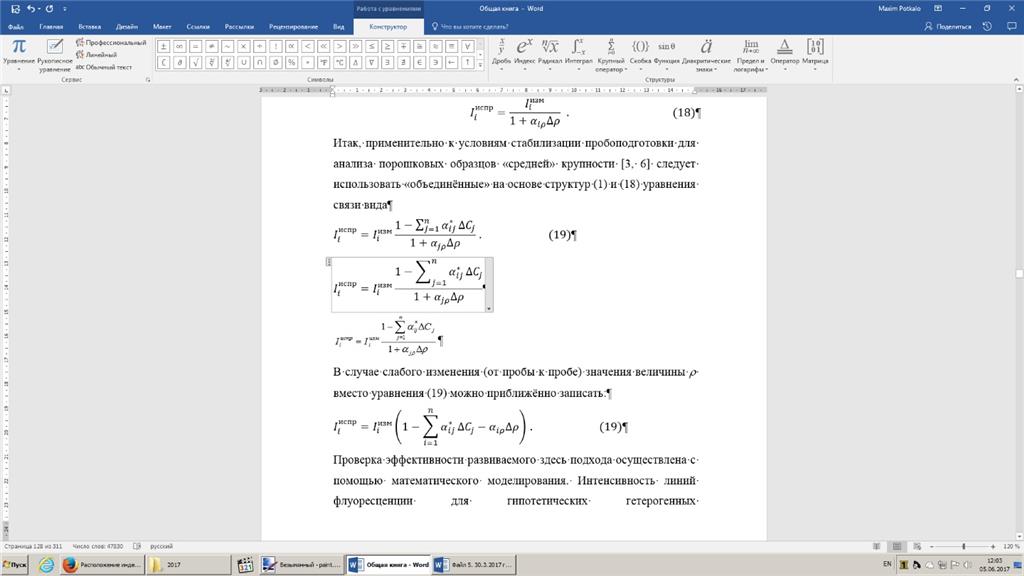
Task: Insert the less-than-or-equal symbol
Action: click(x=371, y=46)
